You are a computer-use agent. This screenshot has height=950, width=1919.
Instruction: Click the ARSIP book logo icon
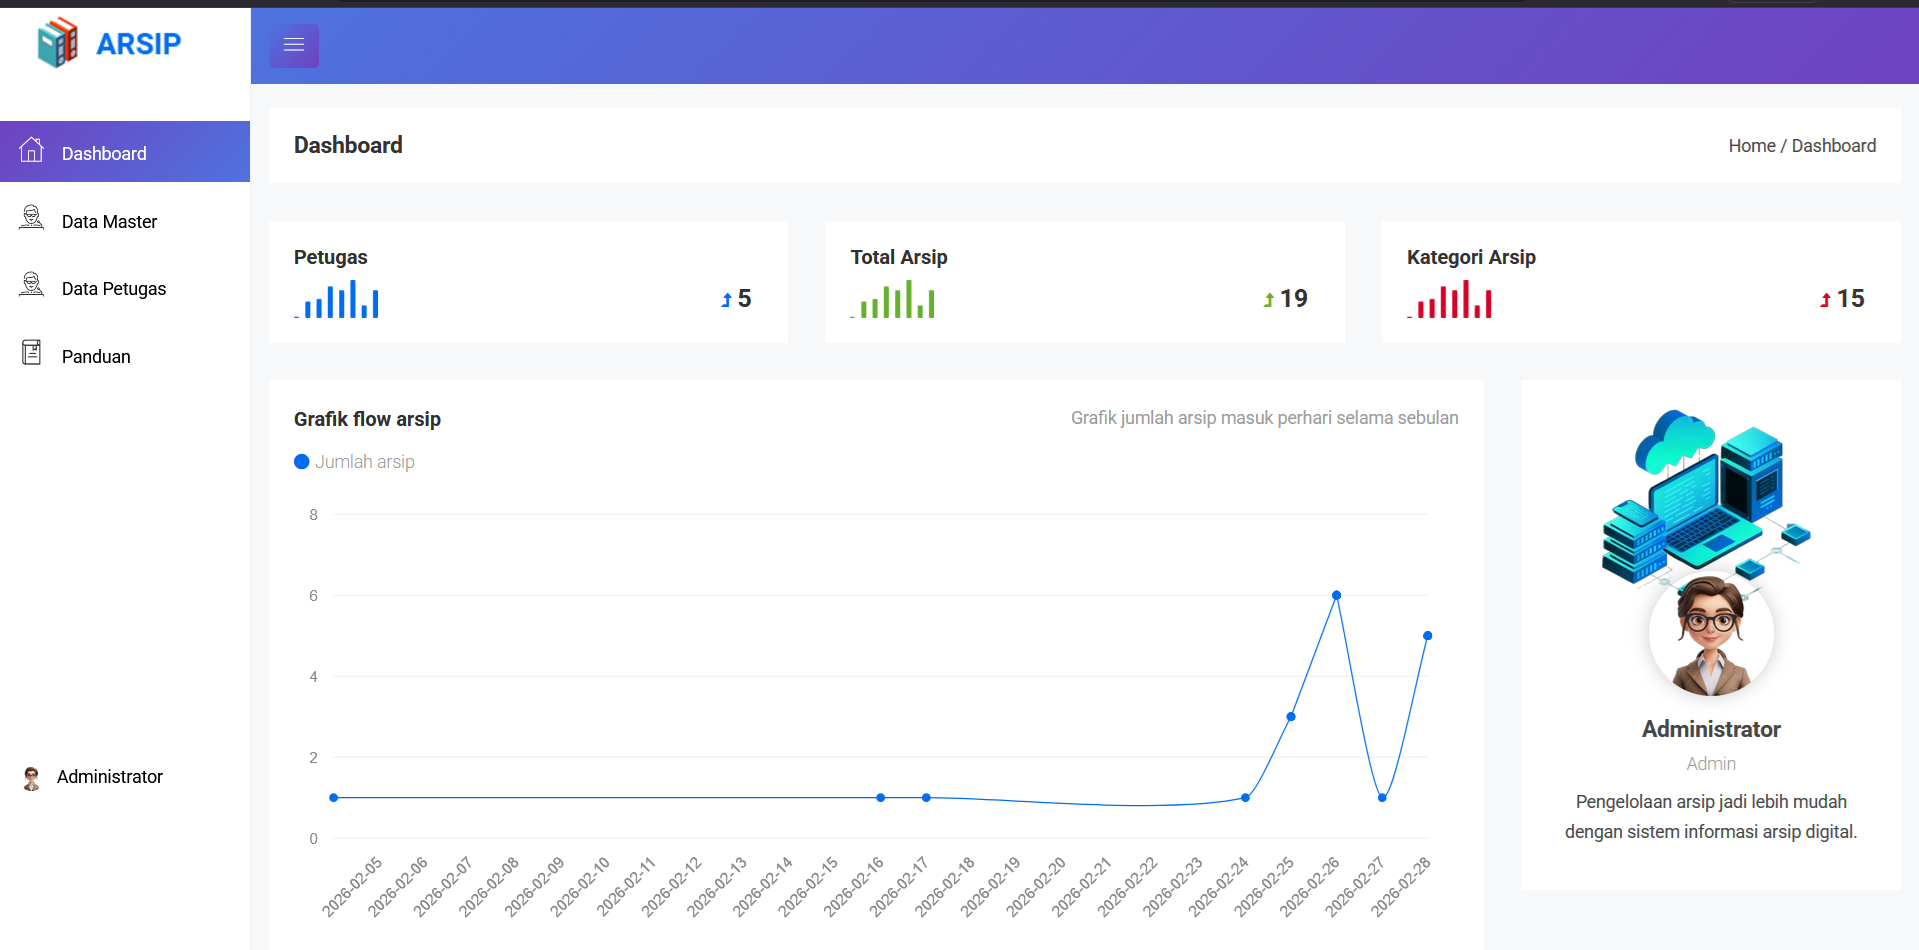58,43
